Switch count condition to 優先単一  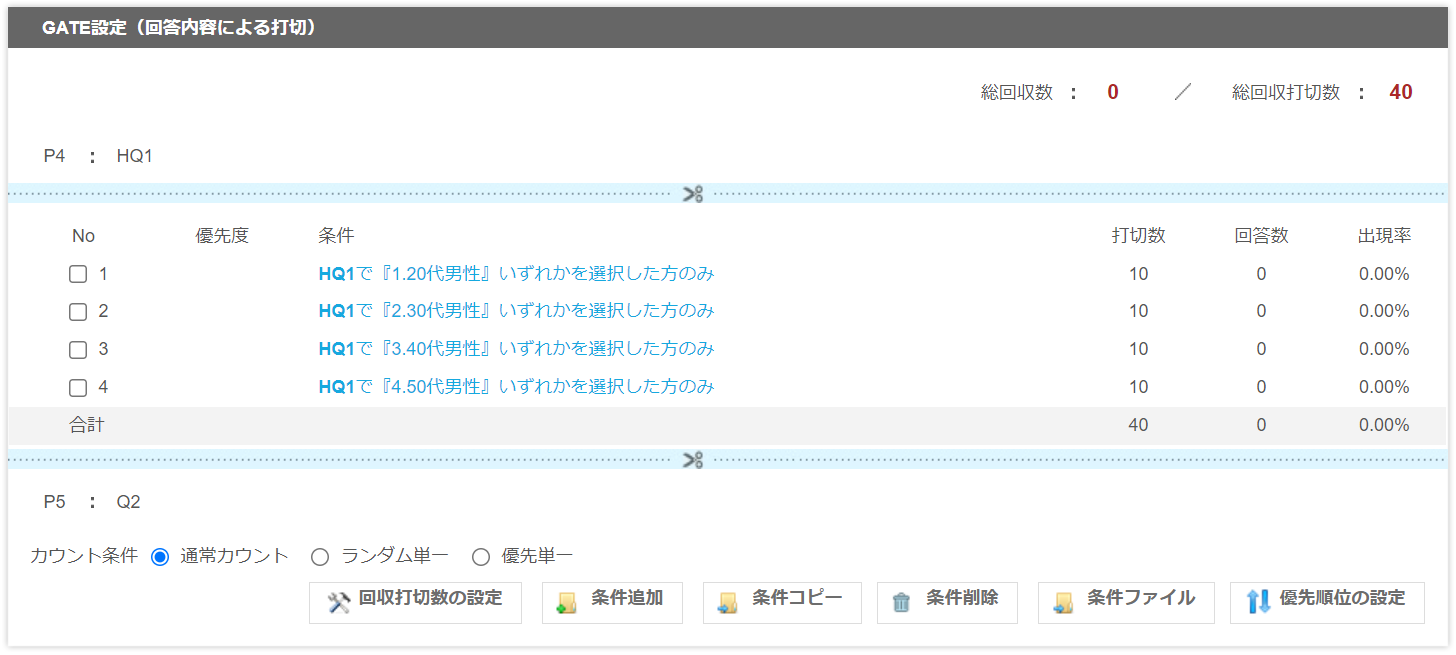pos(481,557)
